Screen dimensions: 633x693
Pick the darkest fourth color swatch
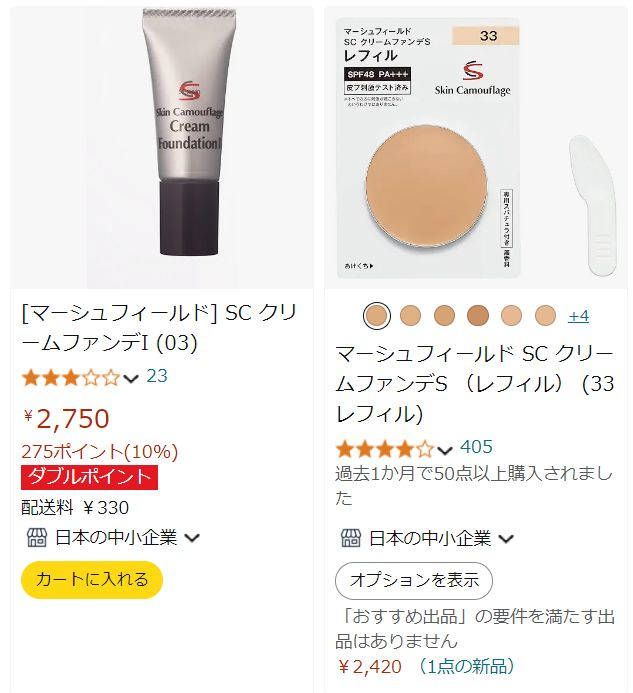click(478, 316)
